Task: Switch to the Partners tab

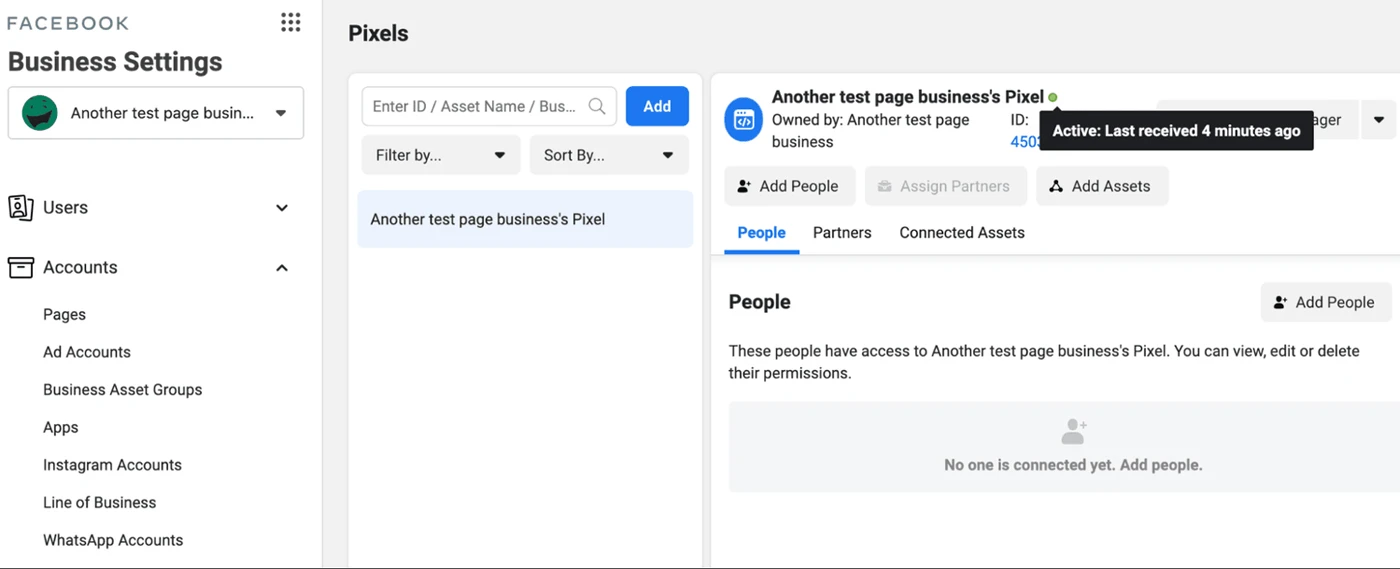Action: pos(842,233)
